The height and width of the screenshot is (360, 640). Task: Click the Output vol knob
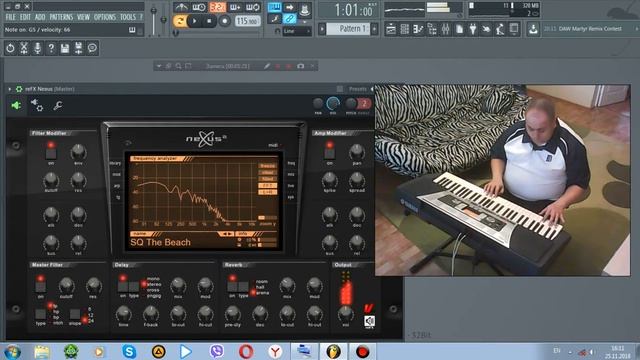pos(346,313)
